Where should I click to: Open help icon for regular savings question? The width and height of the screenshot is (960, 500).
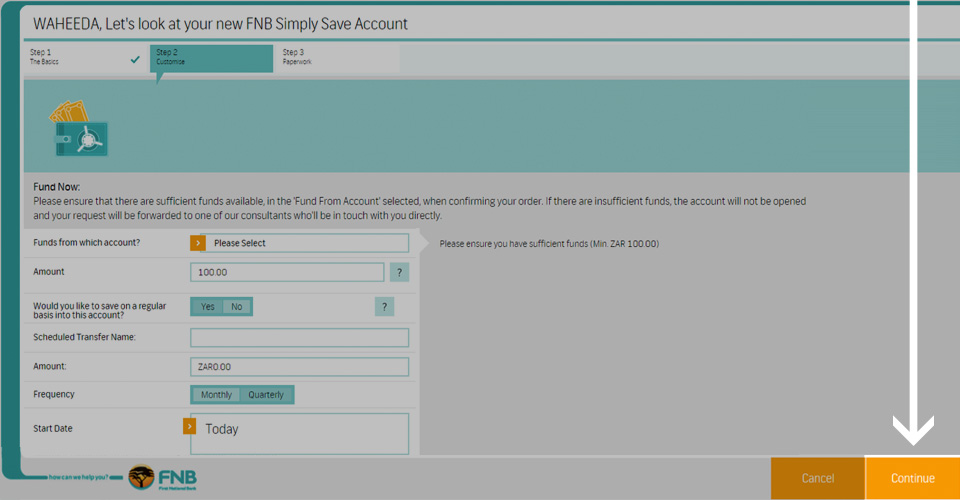[384, 307]
